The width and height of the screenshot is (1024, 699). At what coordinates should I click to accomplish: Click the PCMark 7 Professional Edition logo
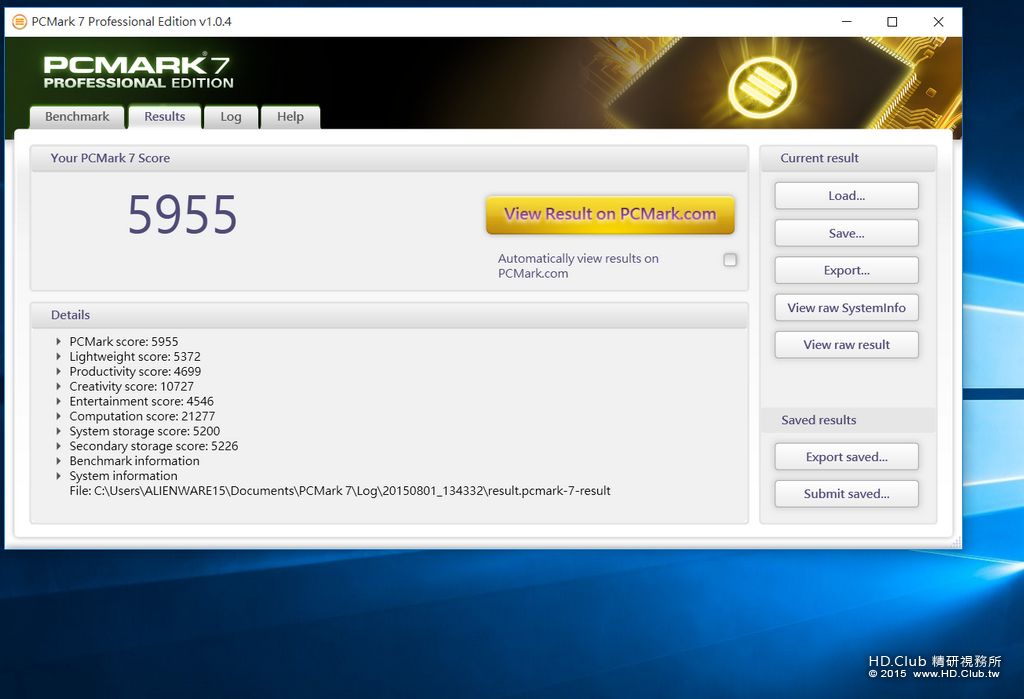(138, 72)
